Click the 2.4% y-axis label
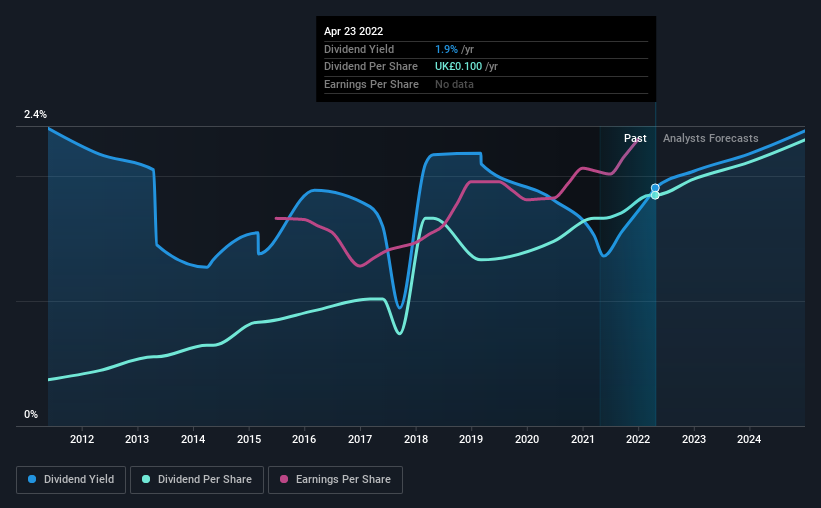Screen dimensions: 821x508 pos(35,114)
